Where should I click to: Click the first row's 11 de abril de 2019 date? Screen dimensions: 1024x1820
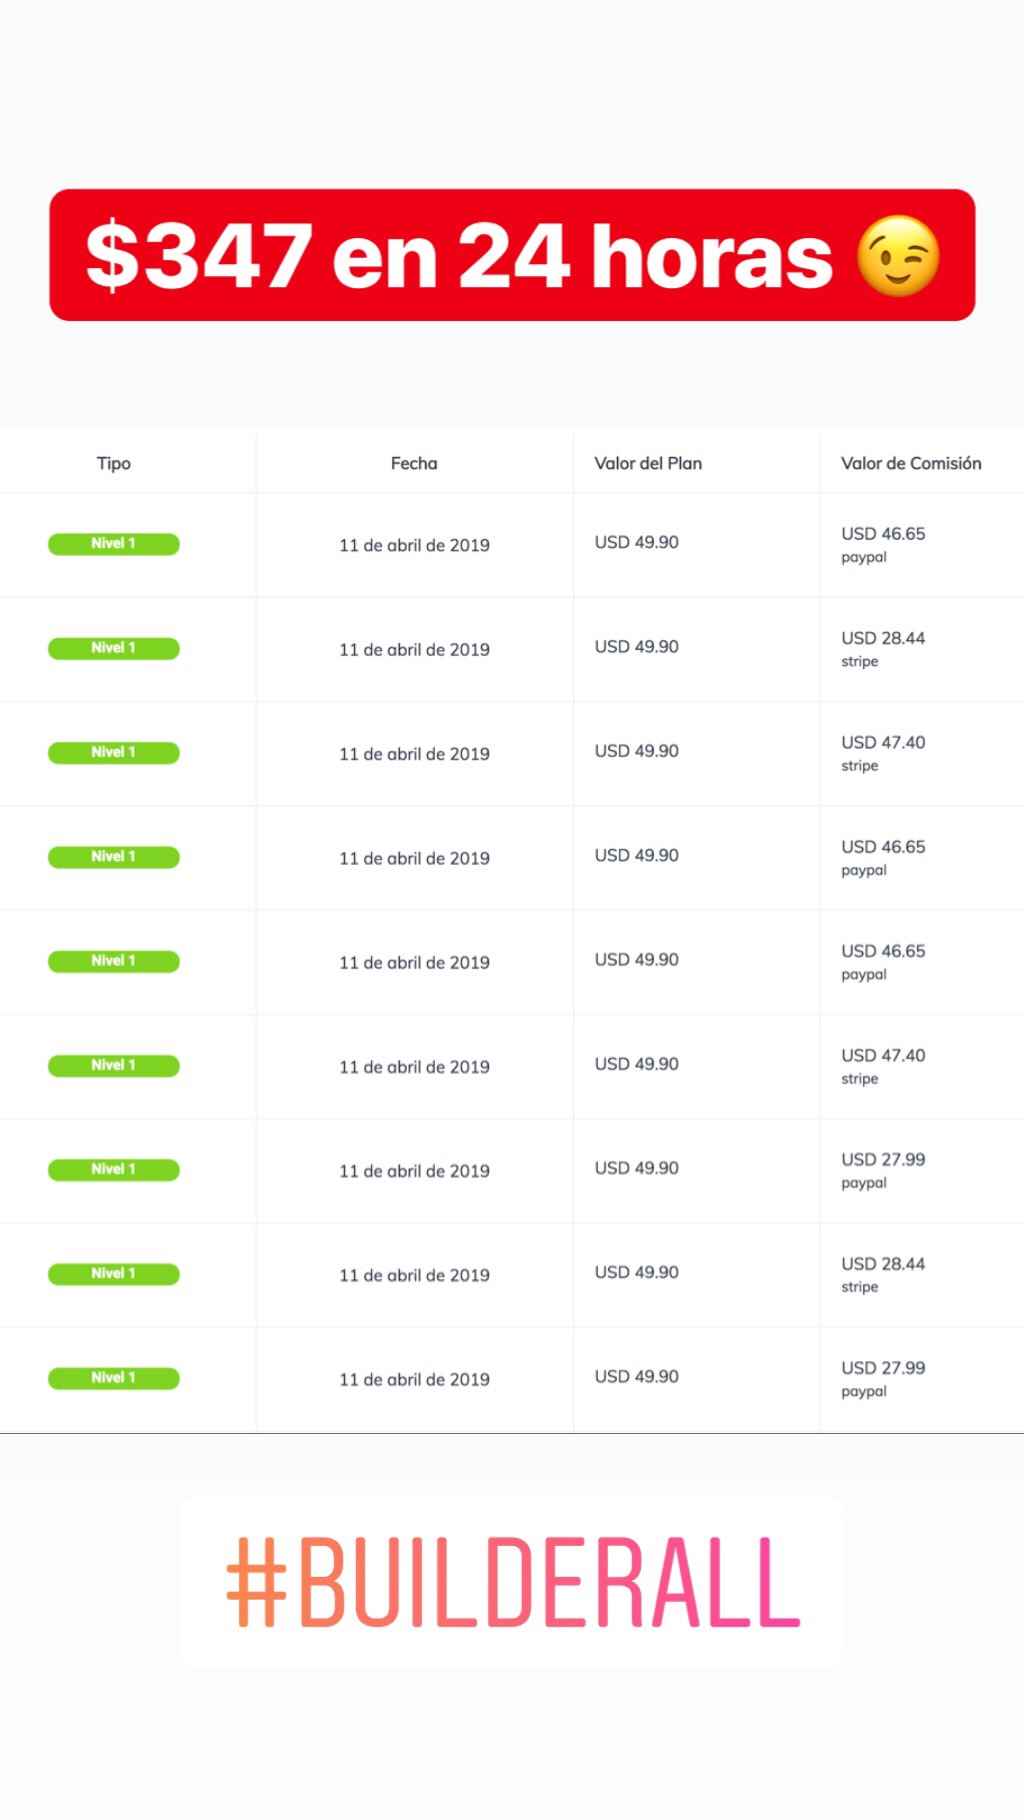414,545
